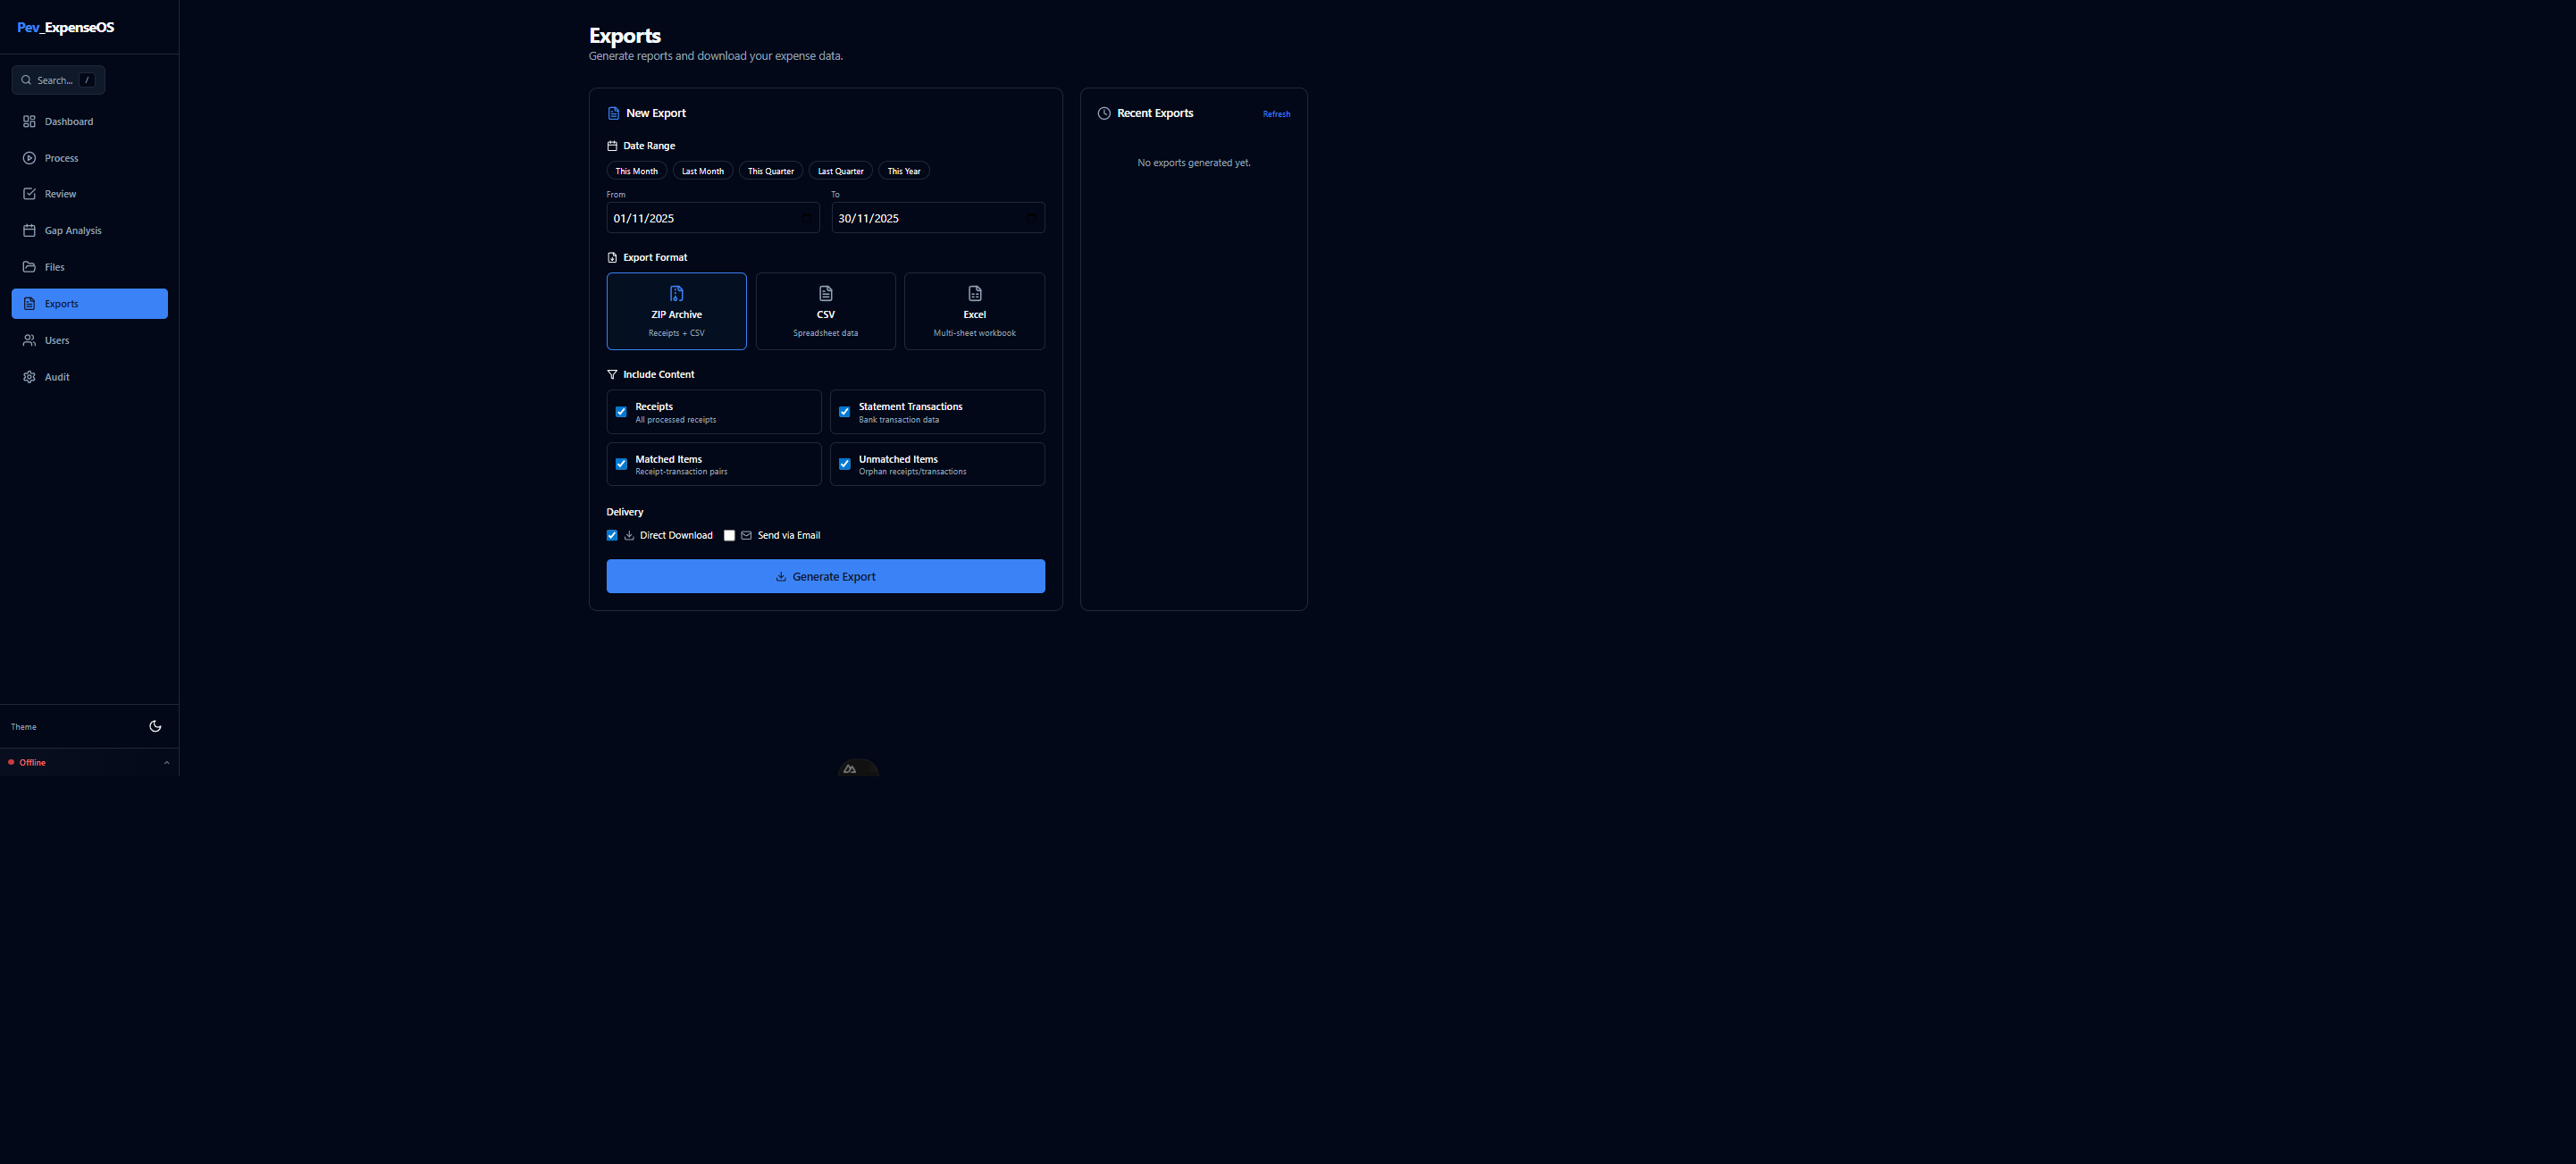2576x1164 pixels.
Task: Click the Search input field
Action: 58,80
